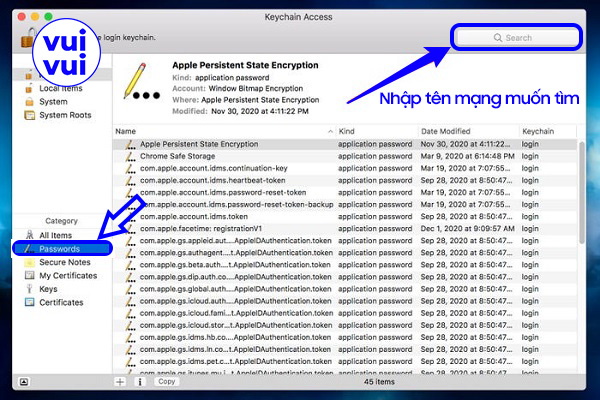
Task: Click the Window Bitmap Encryption account value
Action: (256, 88)
